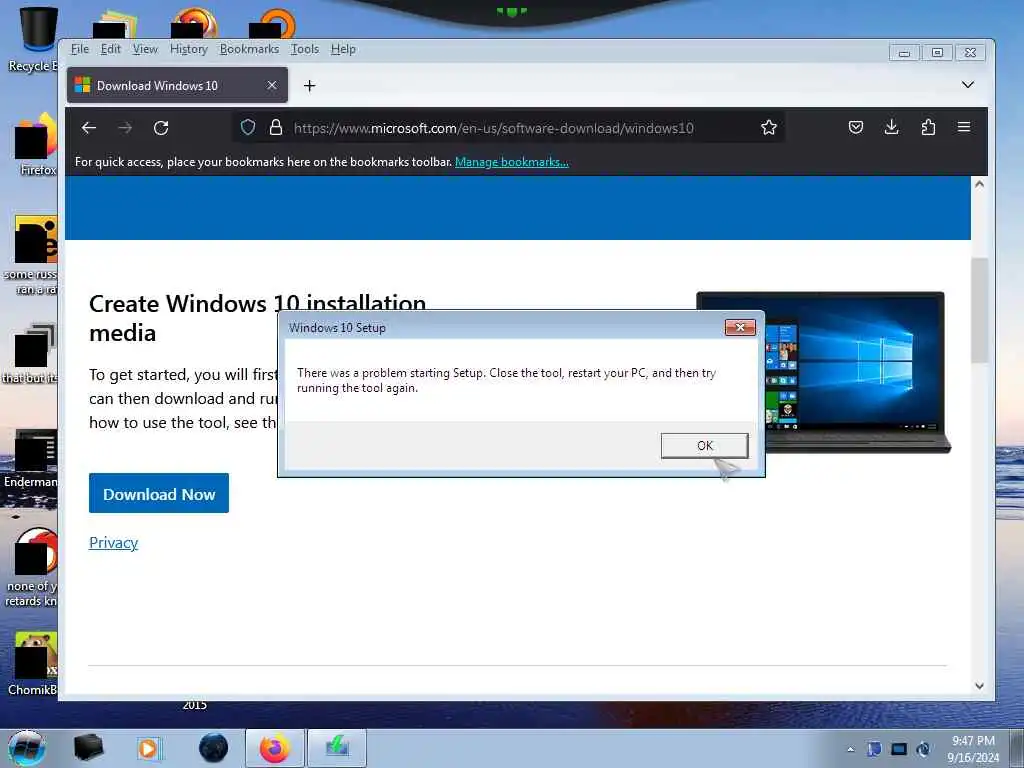Screen dimensions: 1024x768
Task: Open the File menu
Action: point(80,49)
